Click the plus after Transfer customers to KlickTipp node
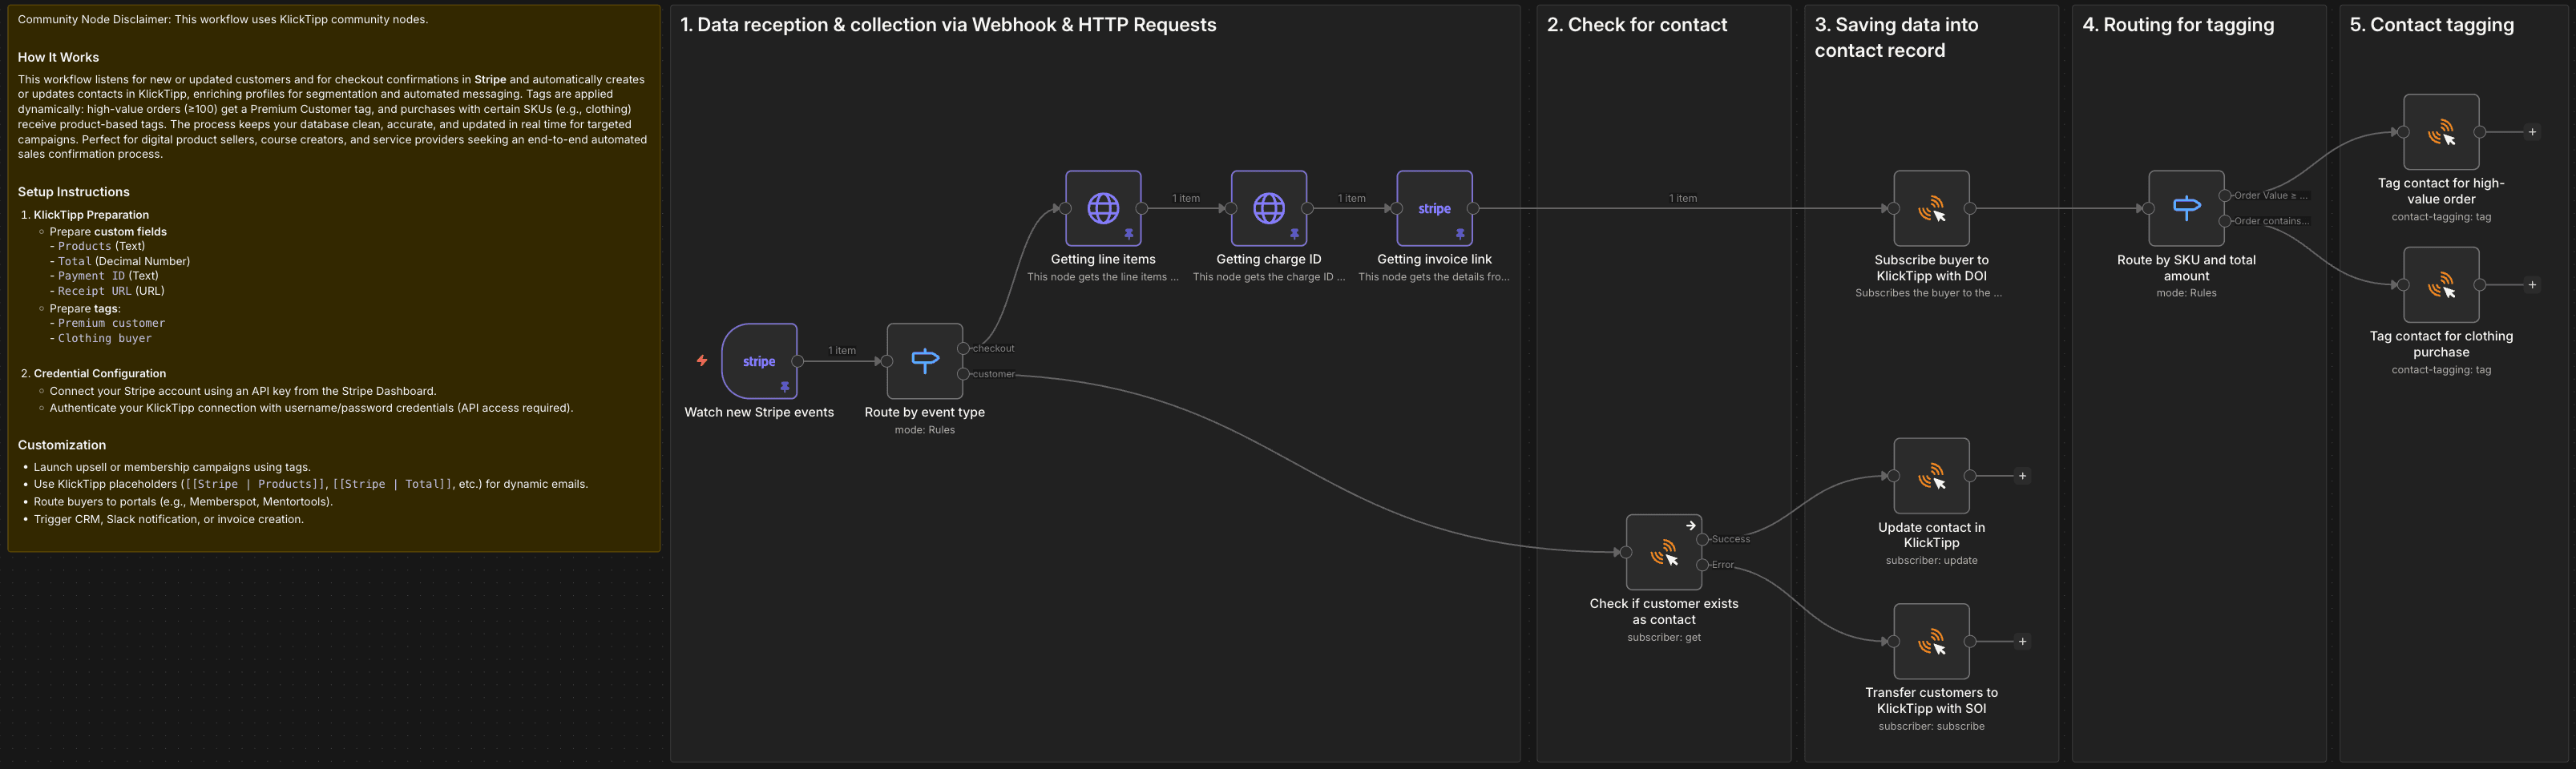The image size is (2576, 769). pyautogui.click(x=2022, y=641)
